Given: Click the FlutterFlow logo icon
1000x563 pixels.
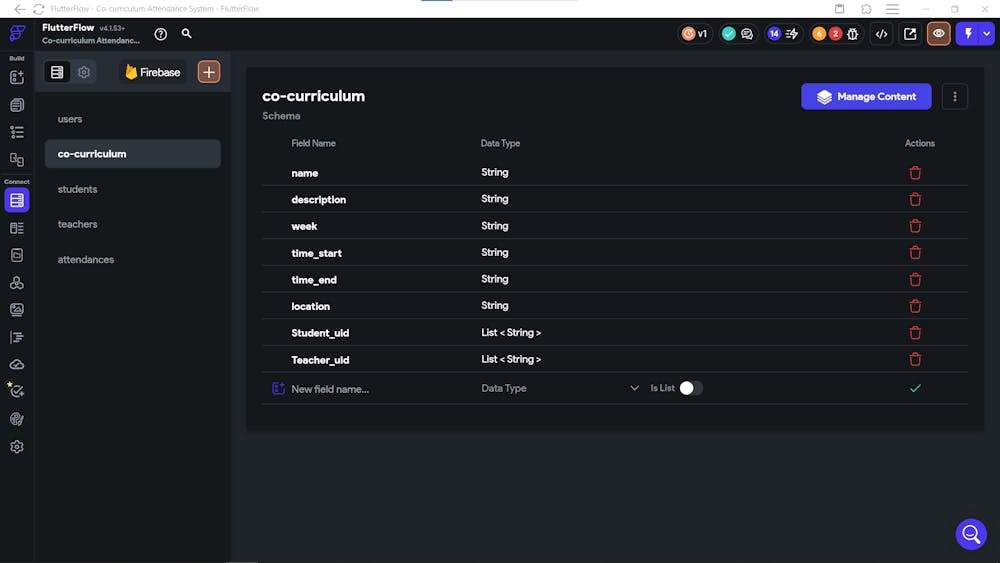Looking at the screenshot, I should click(17, 33).
